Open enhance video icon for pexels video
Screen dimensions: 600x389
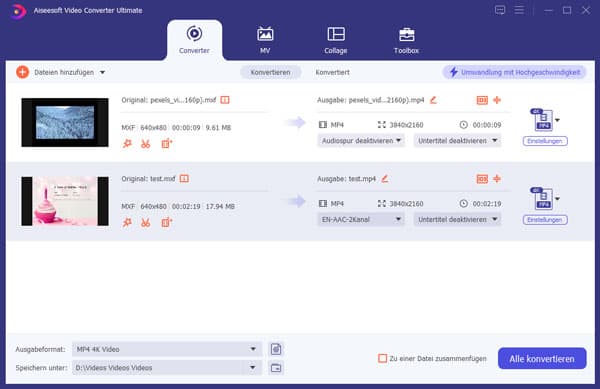coord(166,144)
